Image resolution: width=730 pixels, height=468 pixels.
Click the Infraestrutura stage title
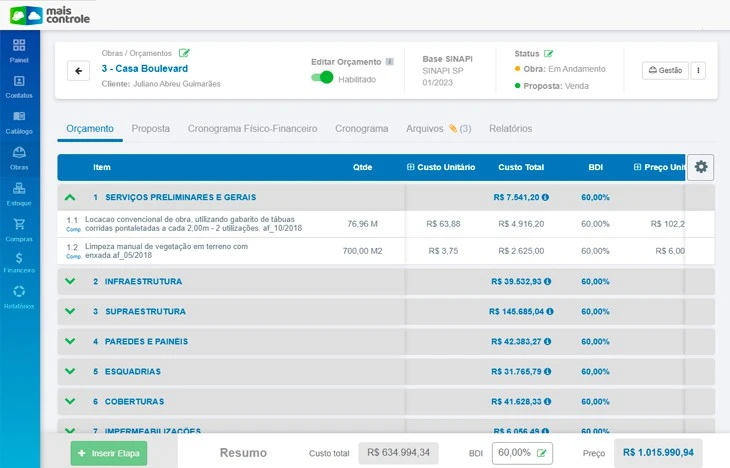tap(143, 281)
